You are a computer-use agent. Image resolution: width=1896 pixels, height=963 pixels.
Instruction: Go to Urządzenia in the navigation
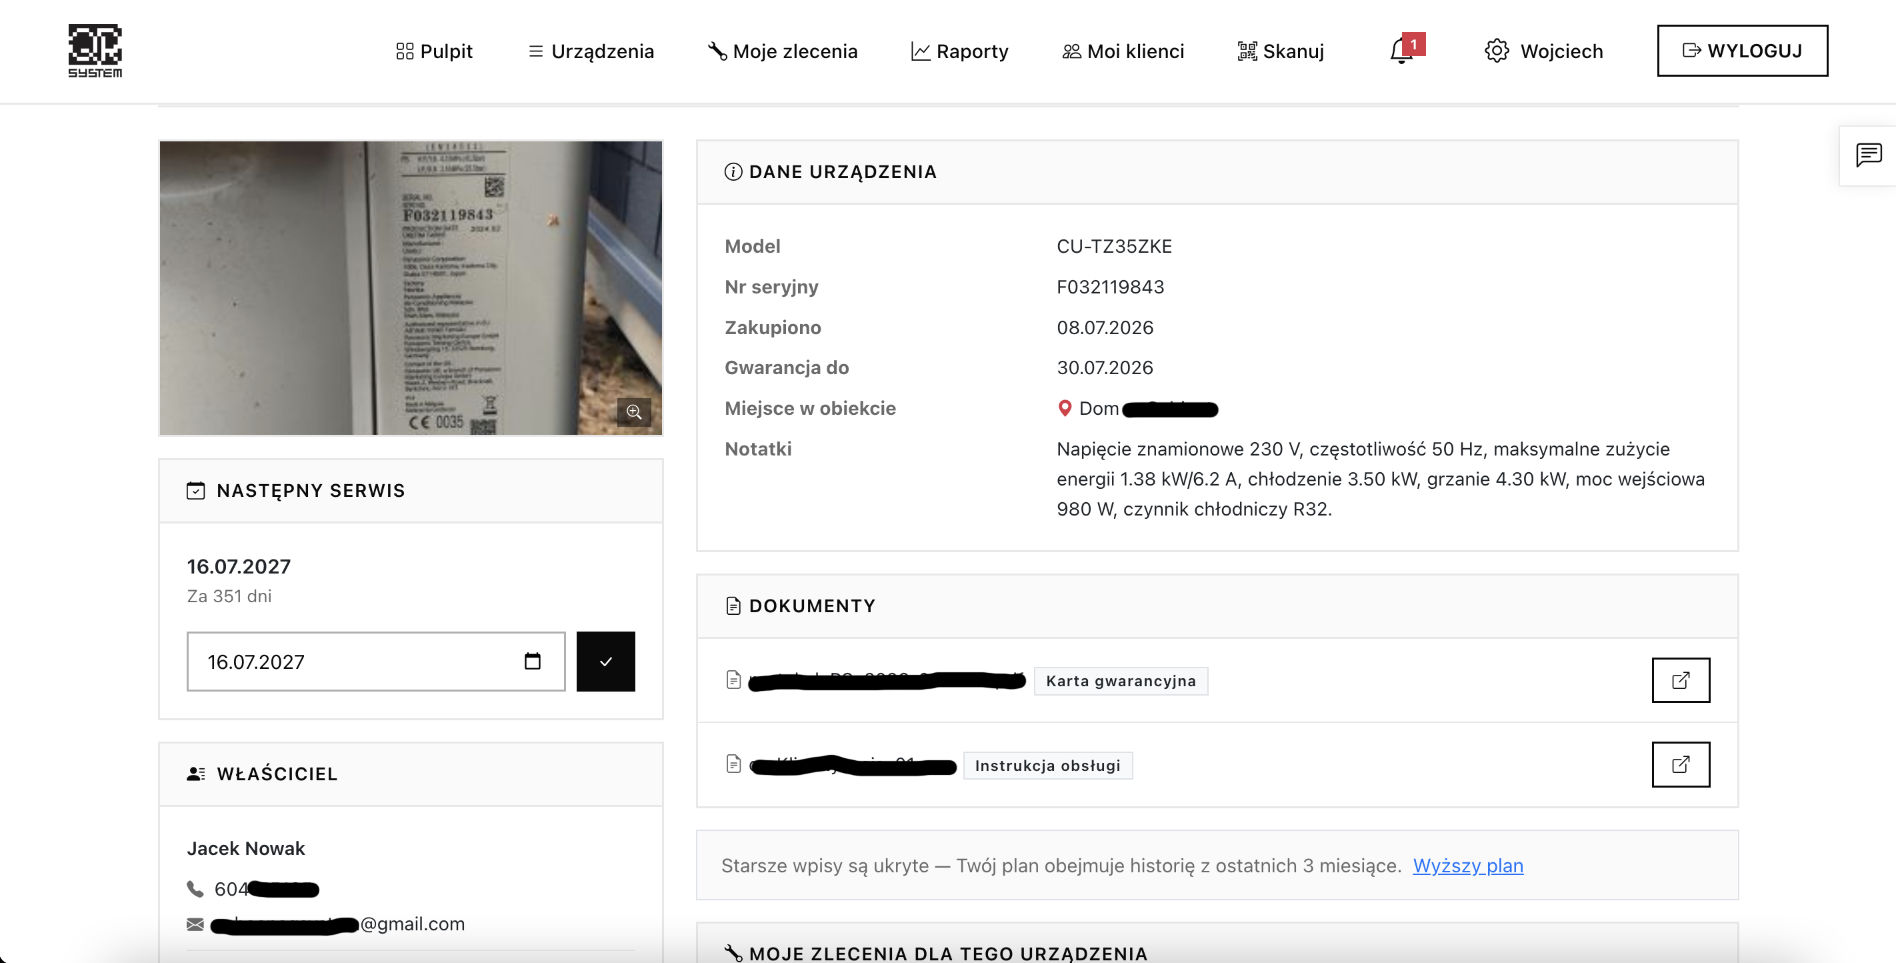tap(591, 51)
